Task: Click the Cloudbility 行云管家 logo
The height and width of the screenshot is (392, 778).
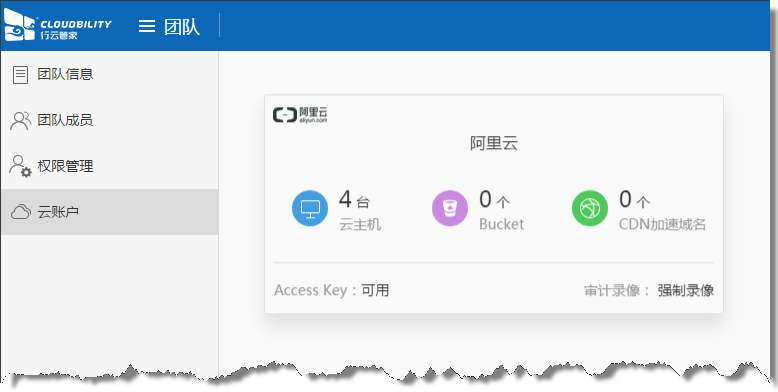Action: point(58,25)
